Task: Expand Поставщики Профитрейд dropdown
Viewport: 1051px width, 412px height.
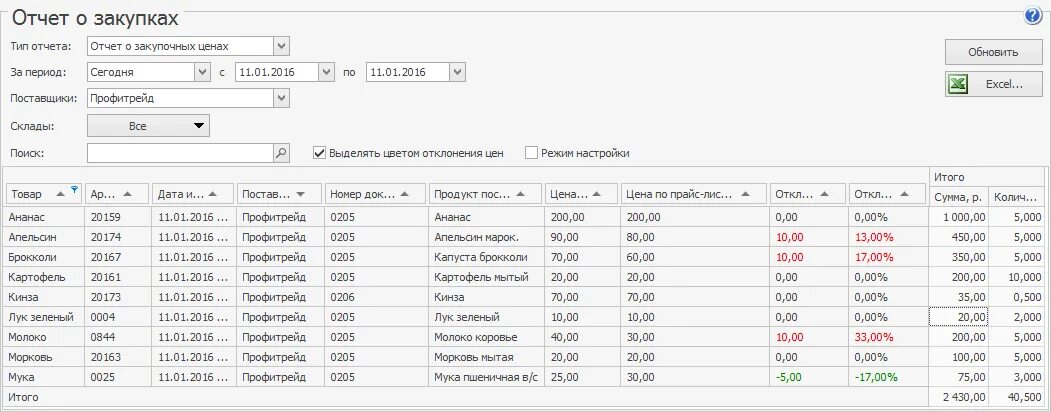Action: pyautogui.click(x=282, y=98)
